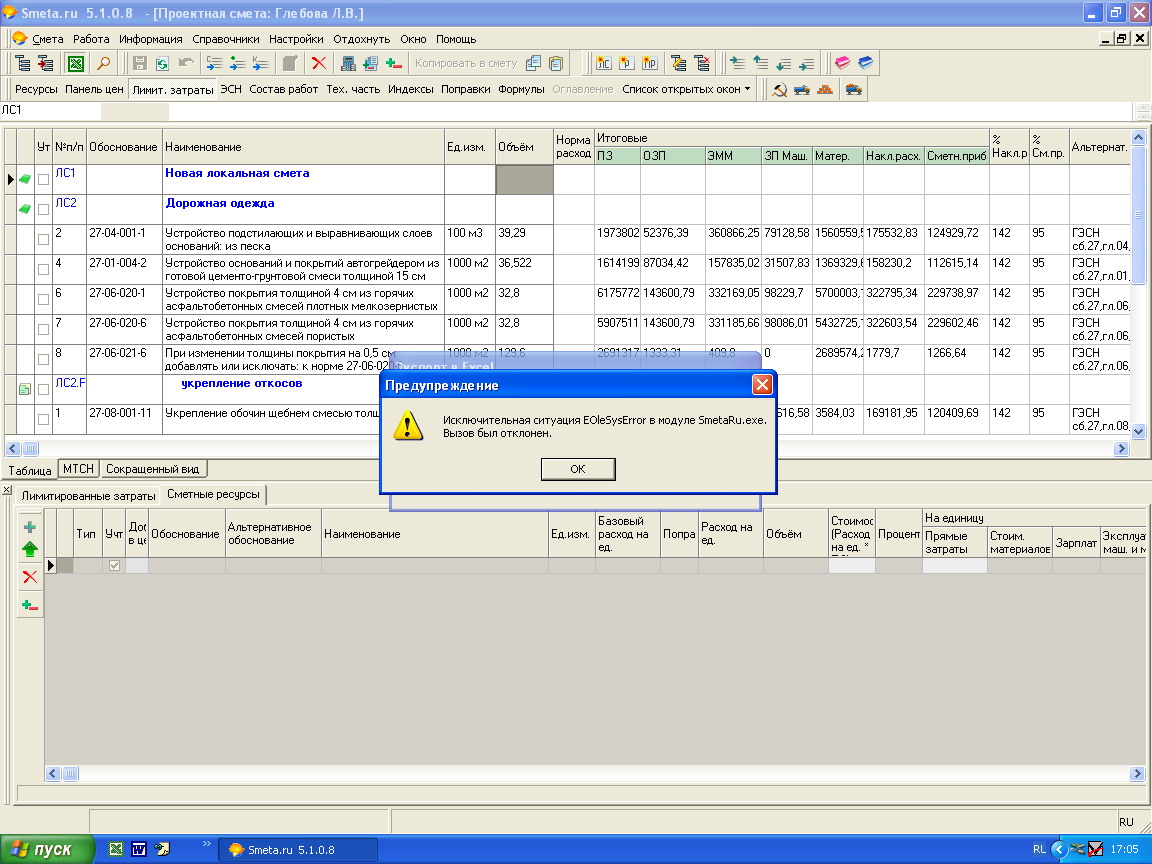Viewport: 1152px width, 864px height.
Task: Click the Smeta.ru 5.1.0.8 taskbar button
Action: point(298,850)
